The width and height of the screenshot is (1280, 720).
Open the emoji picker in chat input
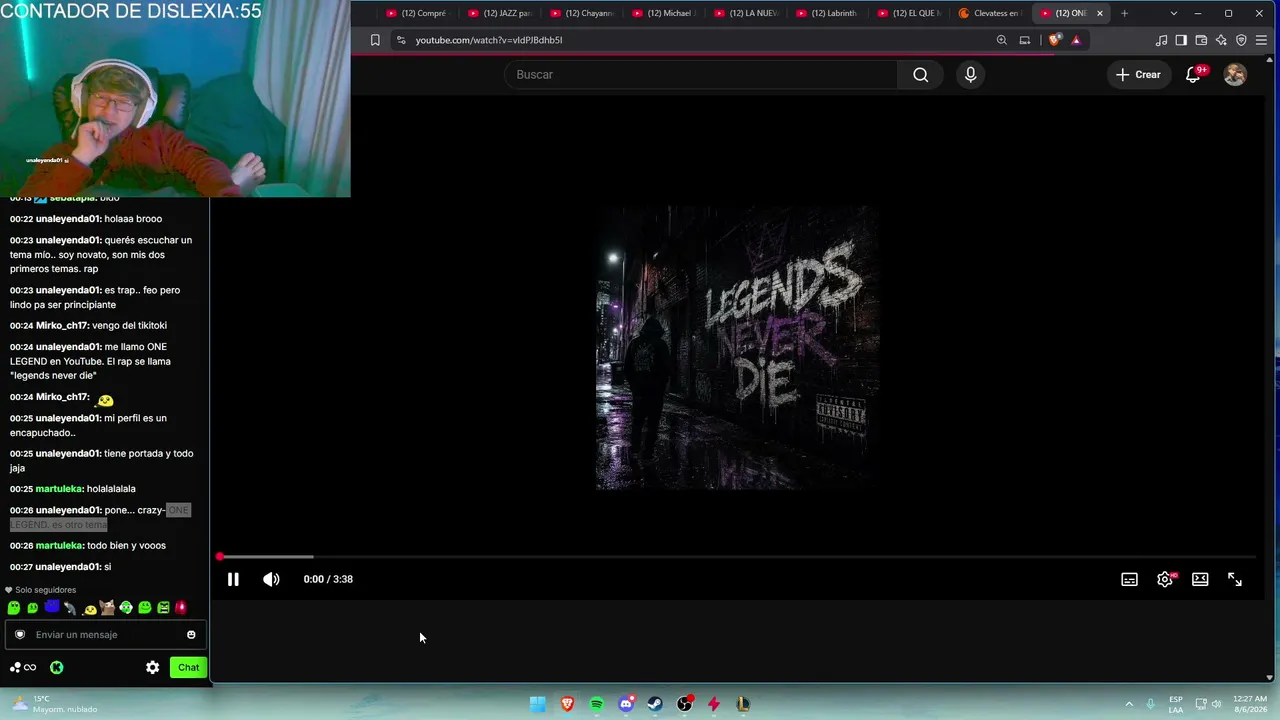click(x=191, y=634)
